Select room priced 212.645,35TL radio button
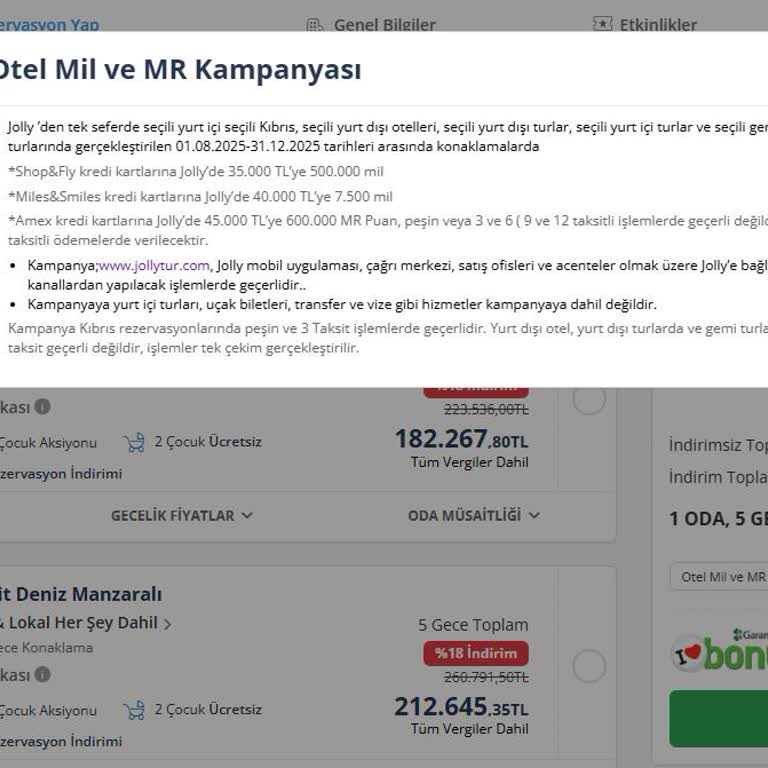 point(589,666)
